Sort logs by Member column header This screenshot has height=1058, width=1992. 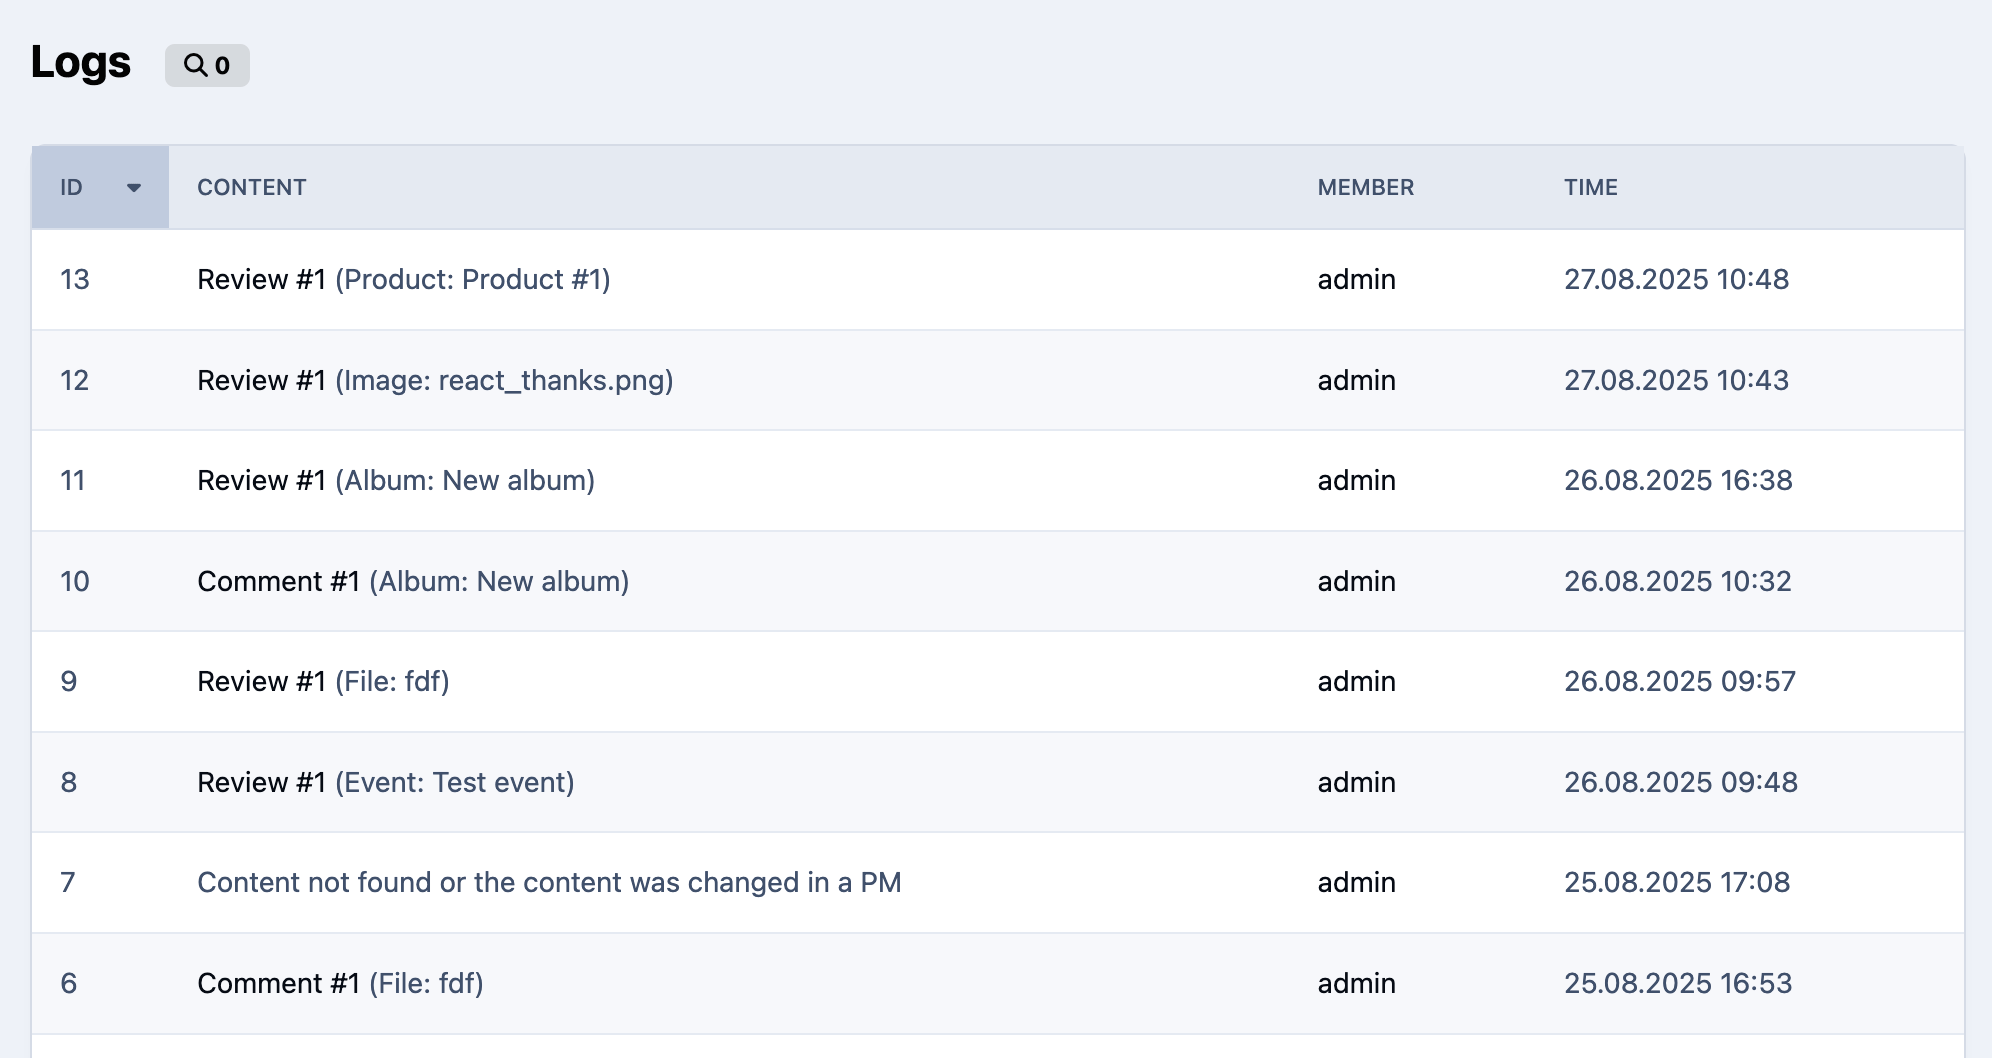(1365, 188)
